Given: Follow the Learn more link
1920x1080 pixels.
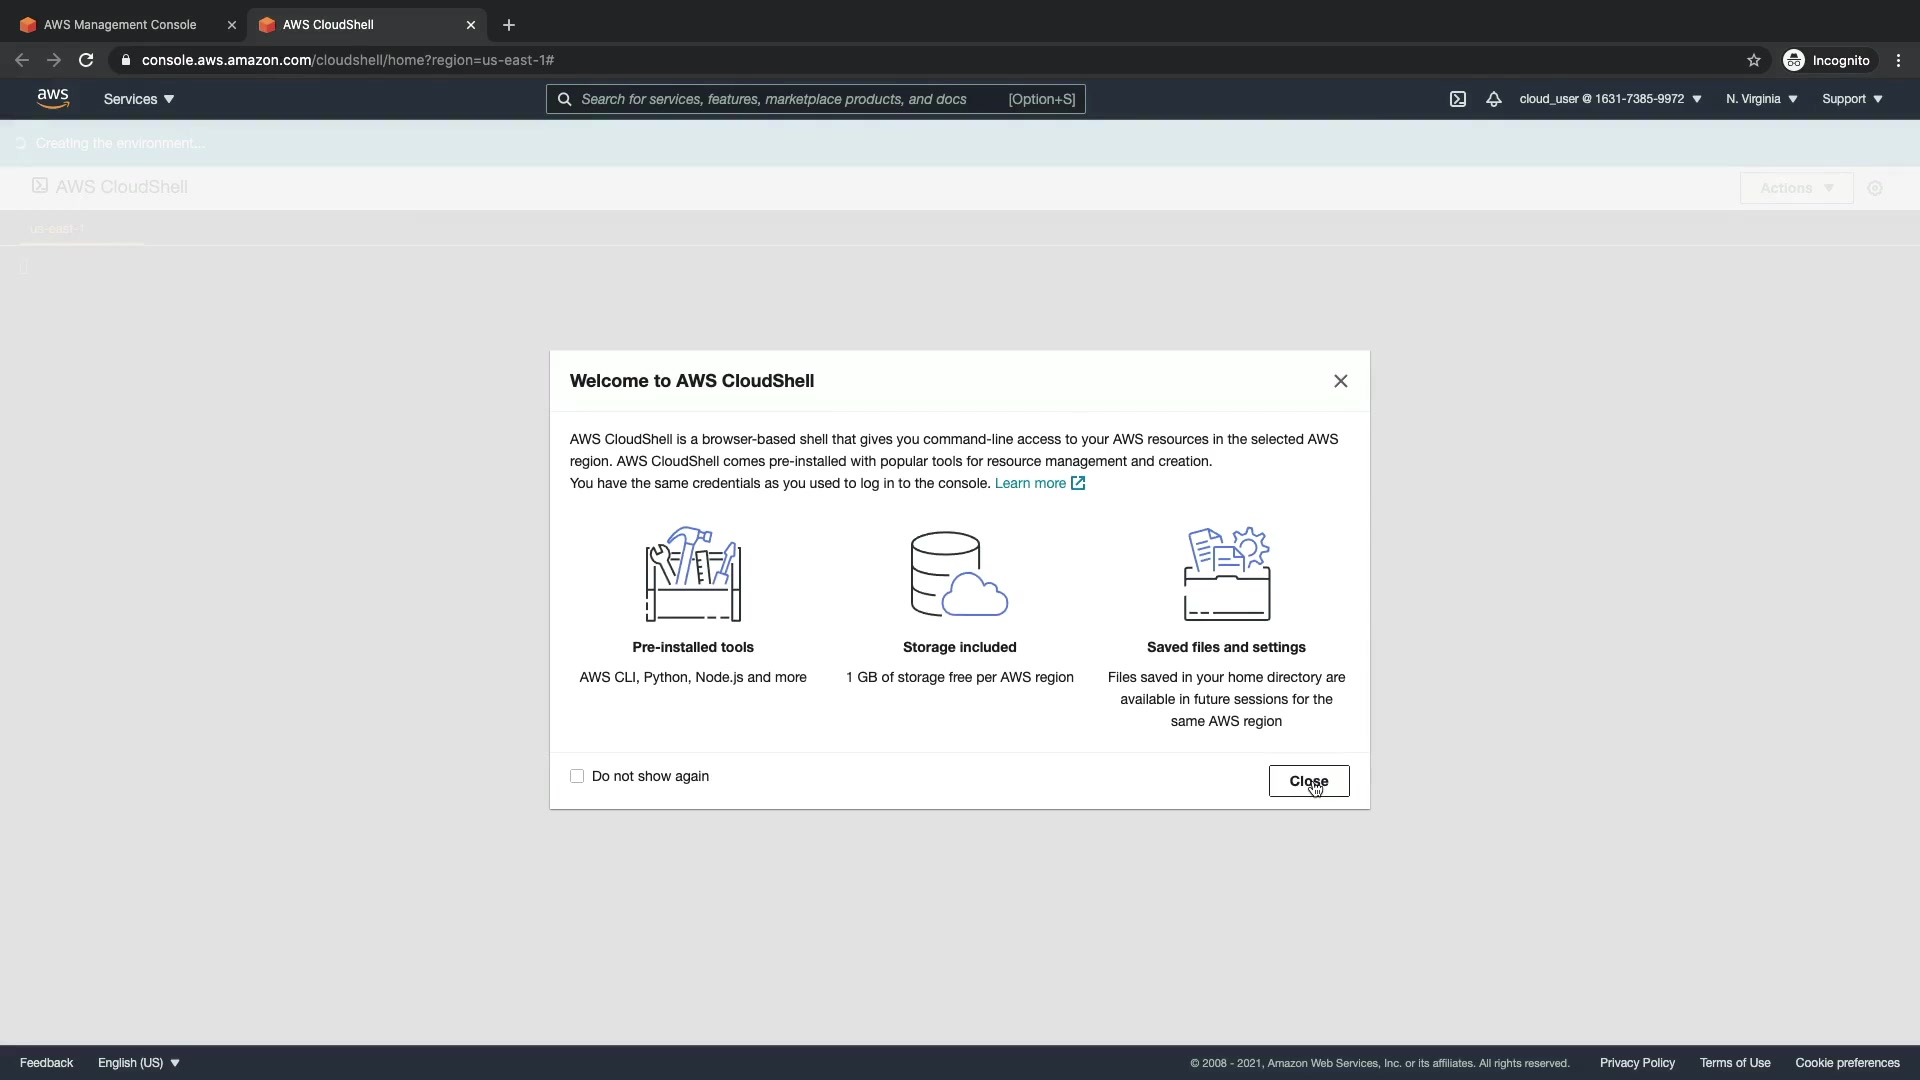Looking at the screenshot, I should (1031, 483).
